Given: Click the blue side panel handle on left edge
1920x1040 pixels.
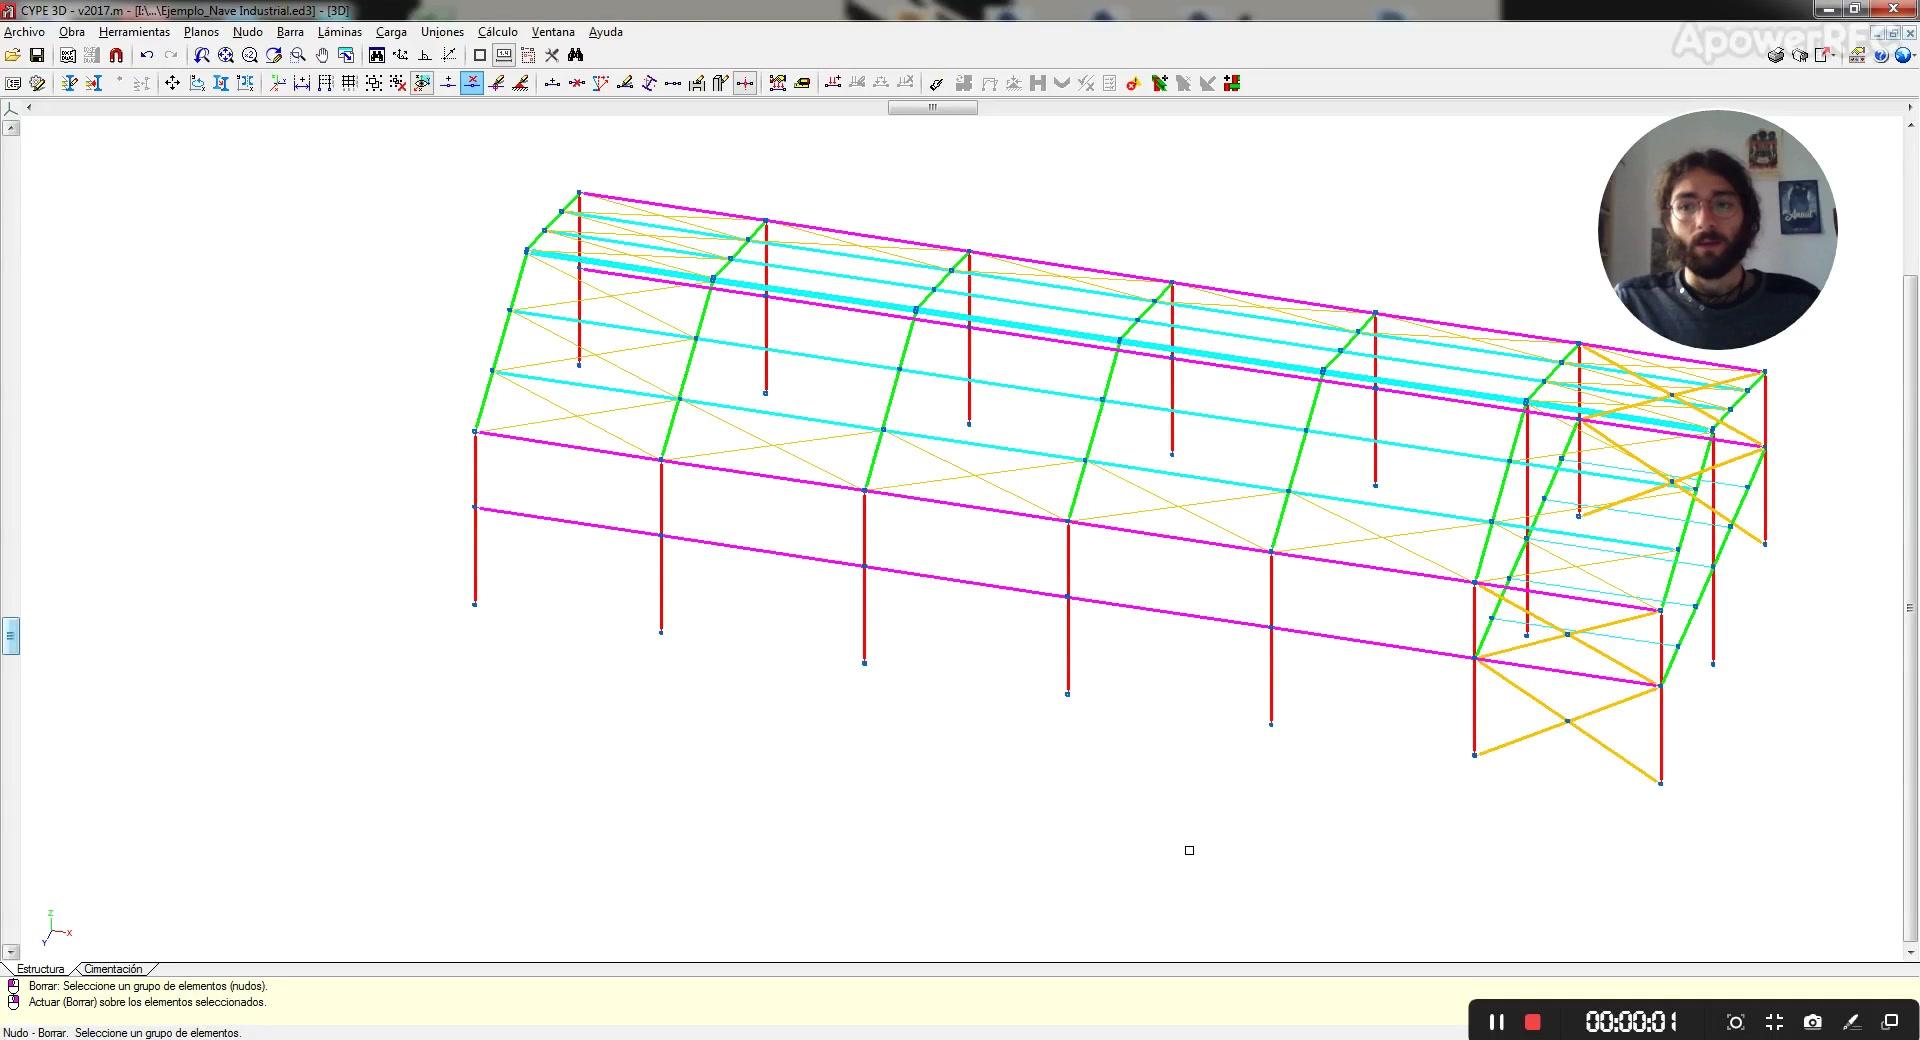Looking at the screenshot, I should pyautogui.click(x=11, y=635).
